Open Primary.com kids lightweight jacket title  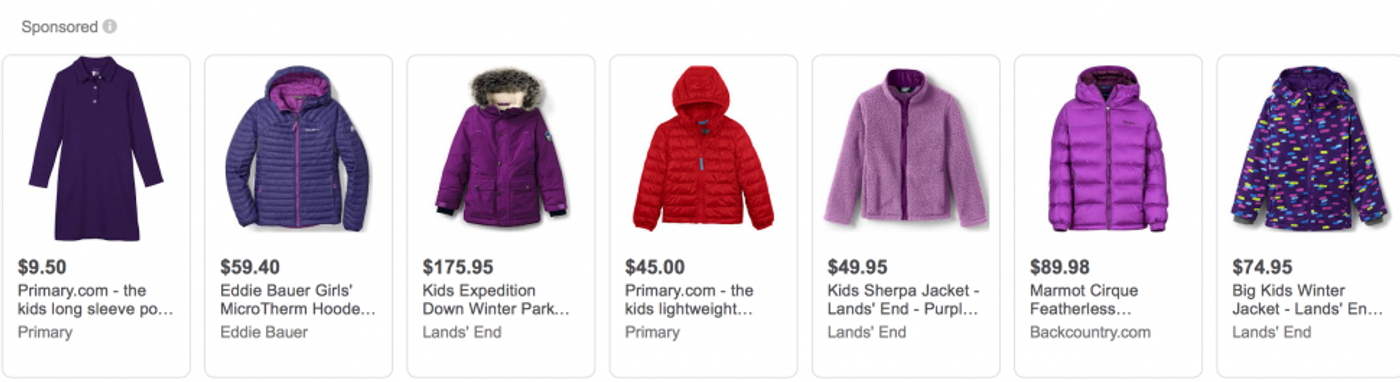(689, 300)
